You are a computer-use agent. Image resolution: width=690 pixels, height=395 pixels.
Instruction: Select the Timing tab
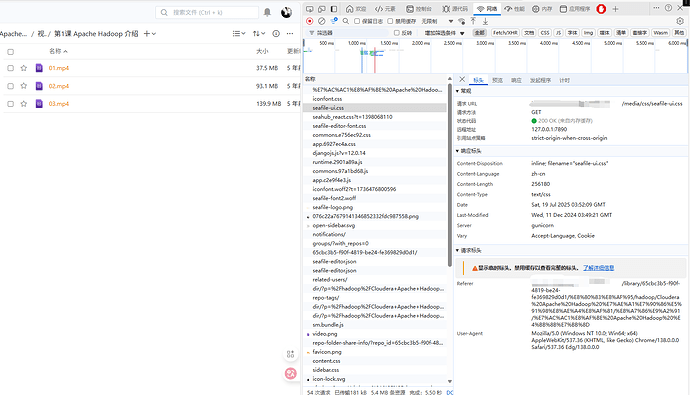click(564, 80)
